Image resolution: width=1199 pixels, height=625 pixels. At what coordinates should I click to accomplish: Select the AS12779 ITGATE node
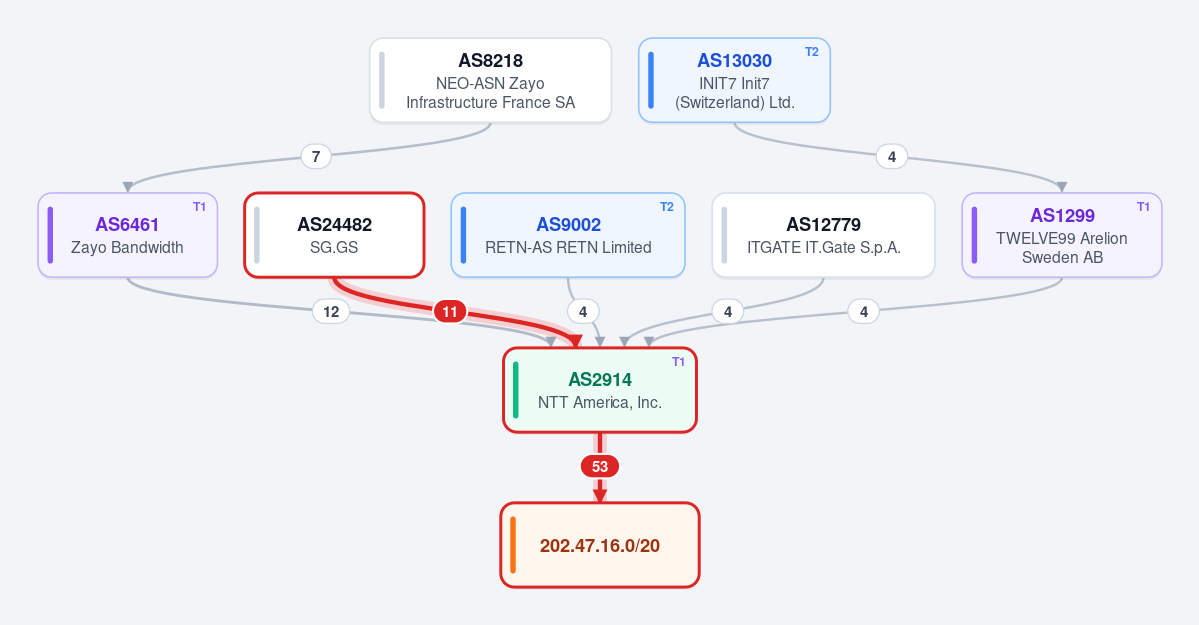pyautogui.click(x=824, y=235)
